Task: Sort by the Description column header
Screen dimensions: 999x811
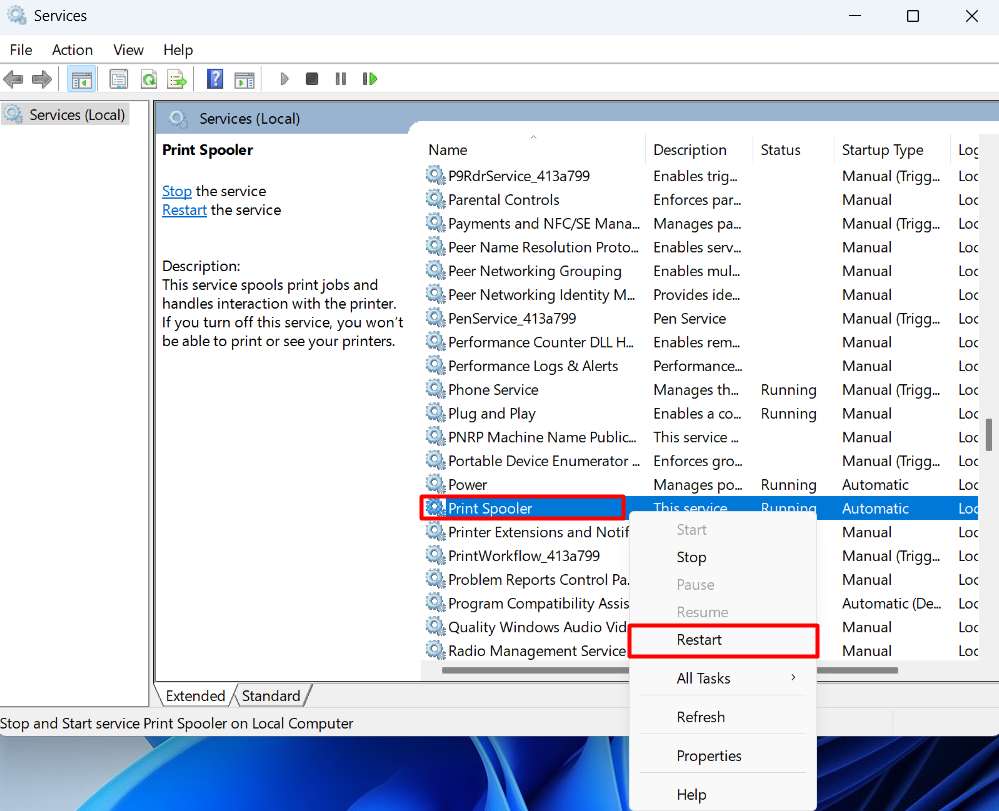Action: [x=699, y=150]
